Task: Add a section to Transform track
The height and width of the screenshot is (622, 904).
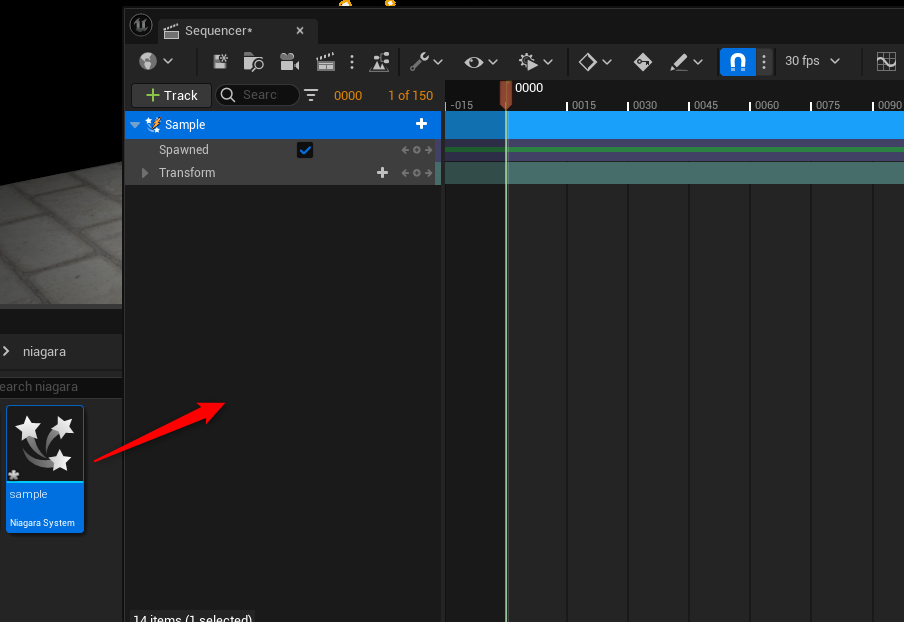Action: 382,173
